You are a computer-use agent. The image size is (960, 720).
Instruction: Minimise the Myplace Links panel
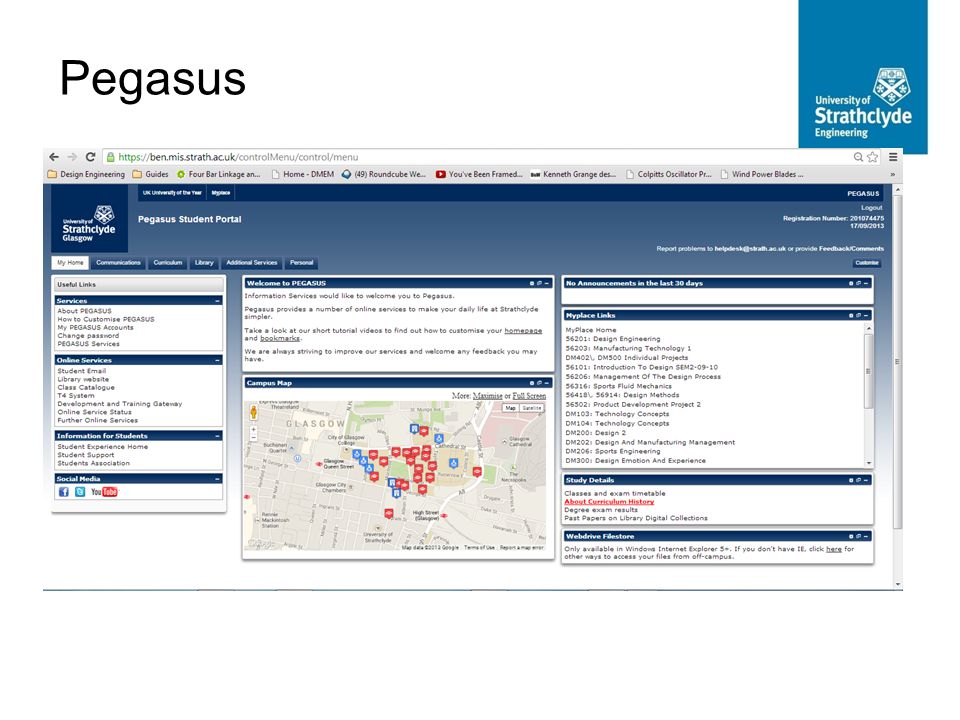coord(866,315)
